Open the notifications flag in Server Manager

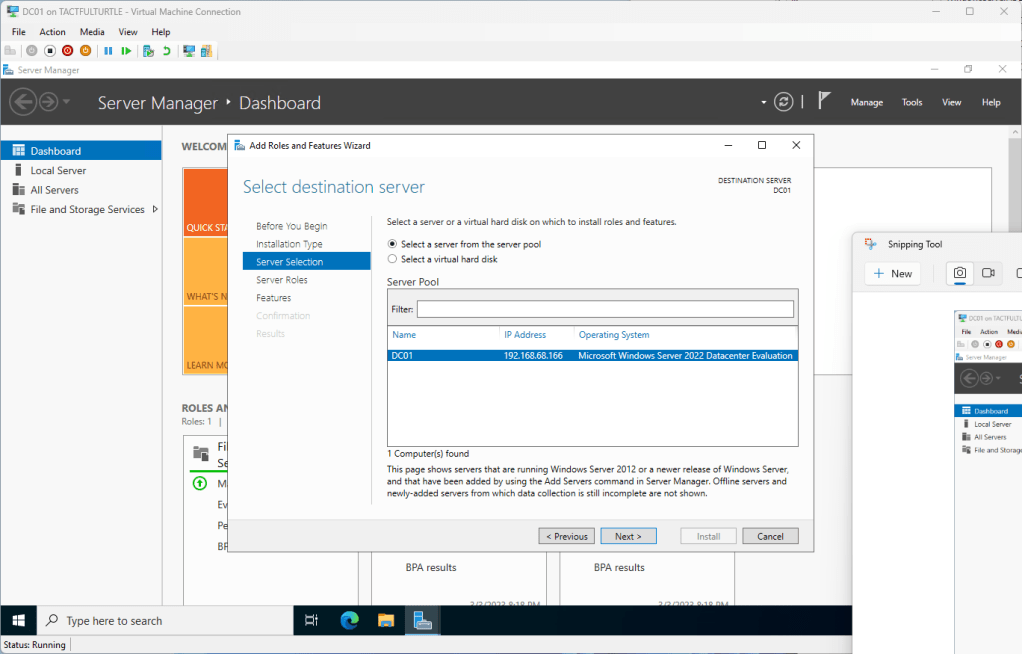point(824,102)
